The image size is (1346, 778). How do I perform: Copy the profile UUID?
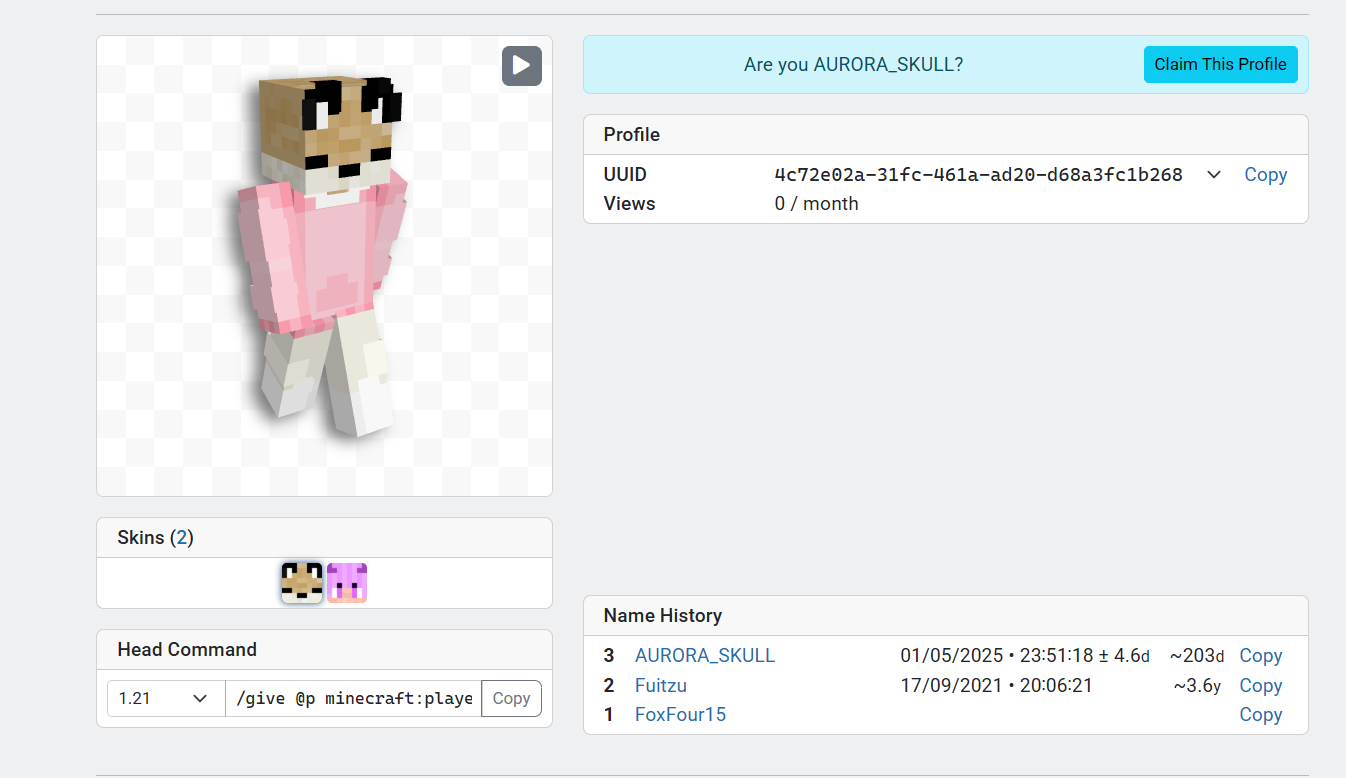(x=1265, y=175)
